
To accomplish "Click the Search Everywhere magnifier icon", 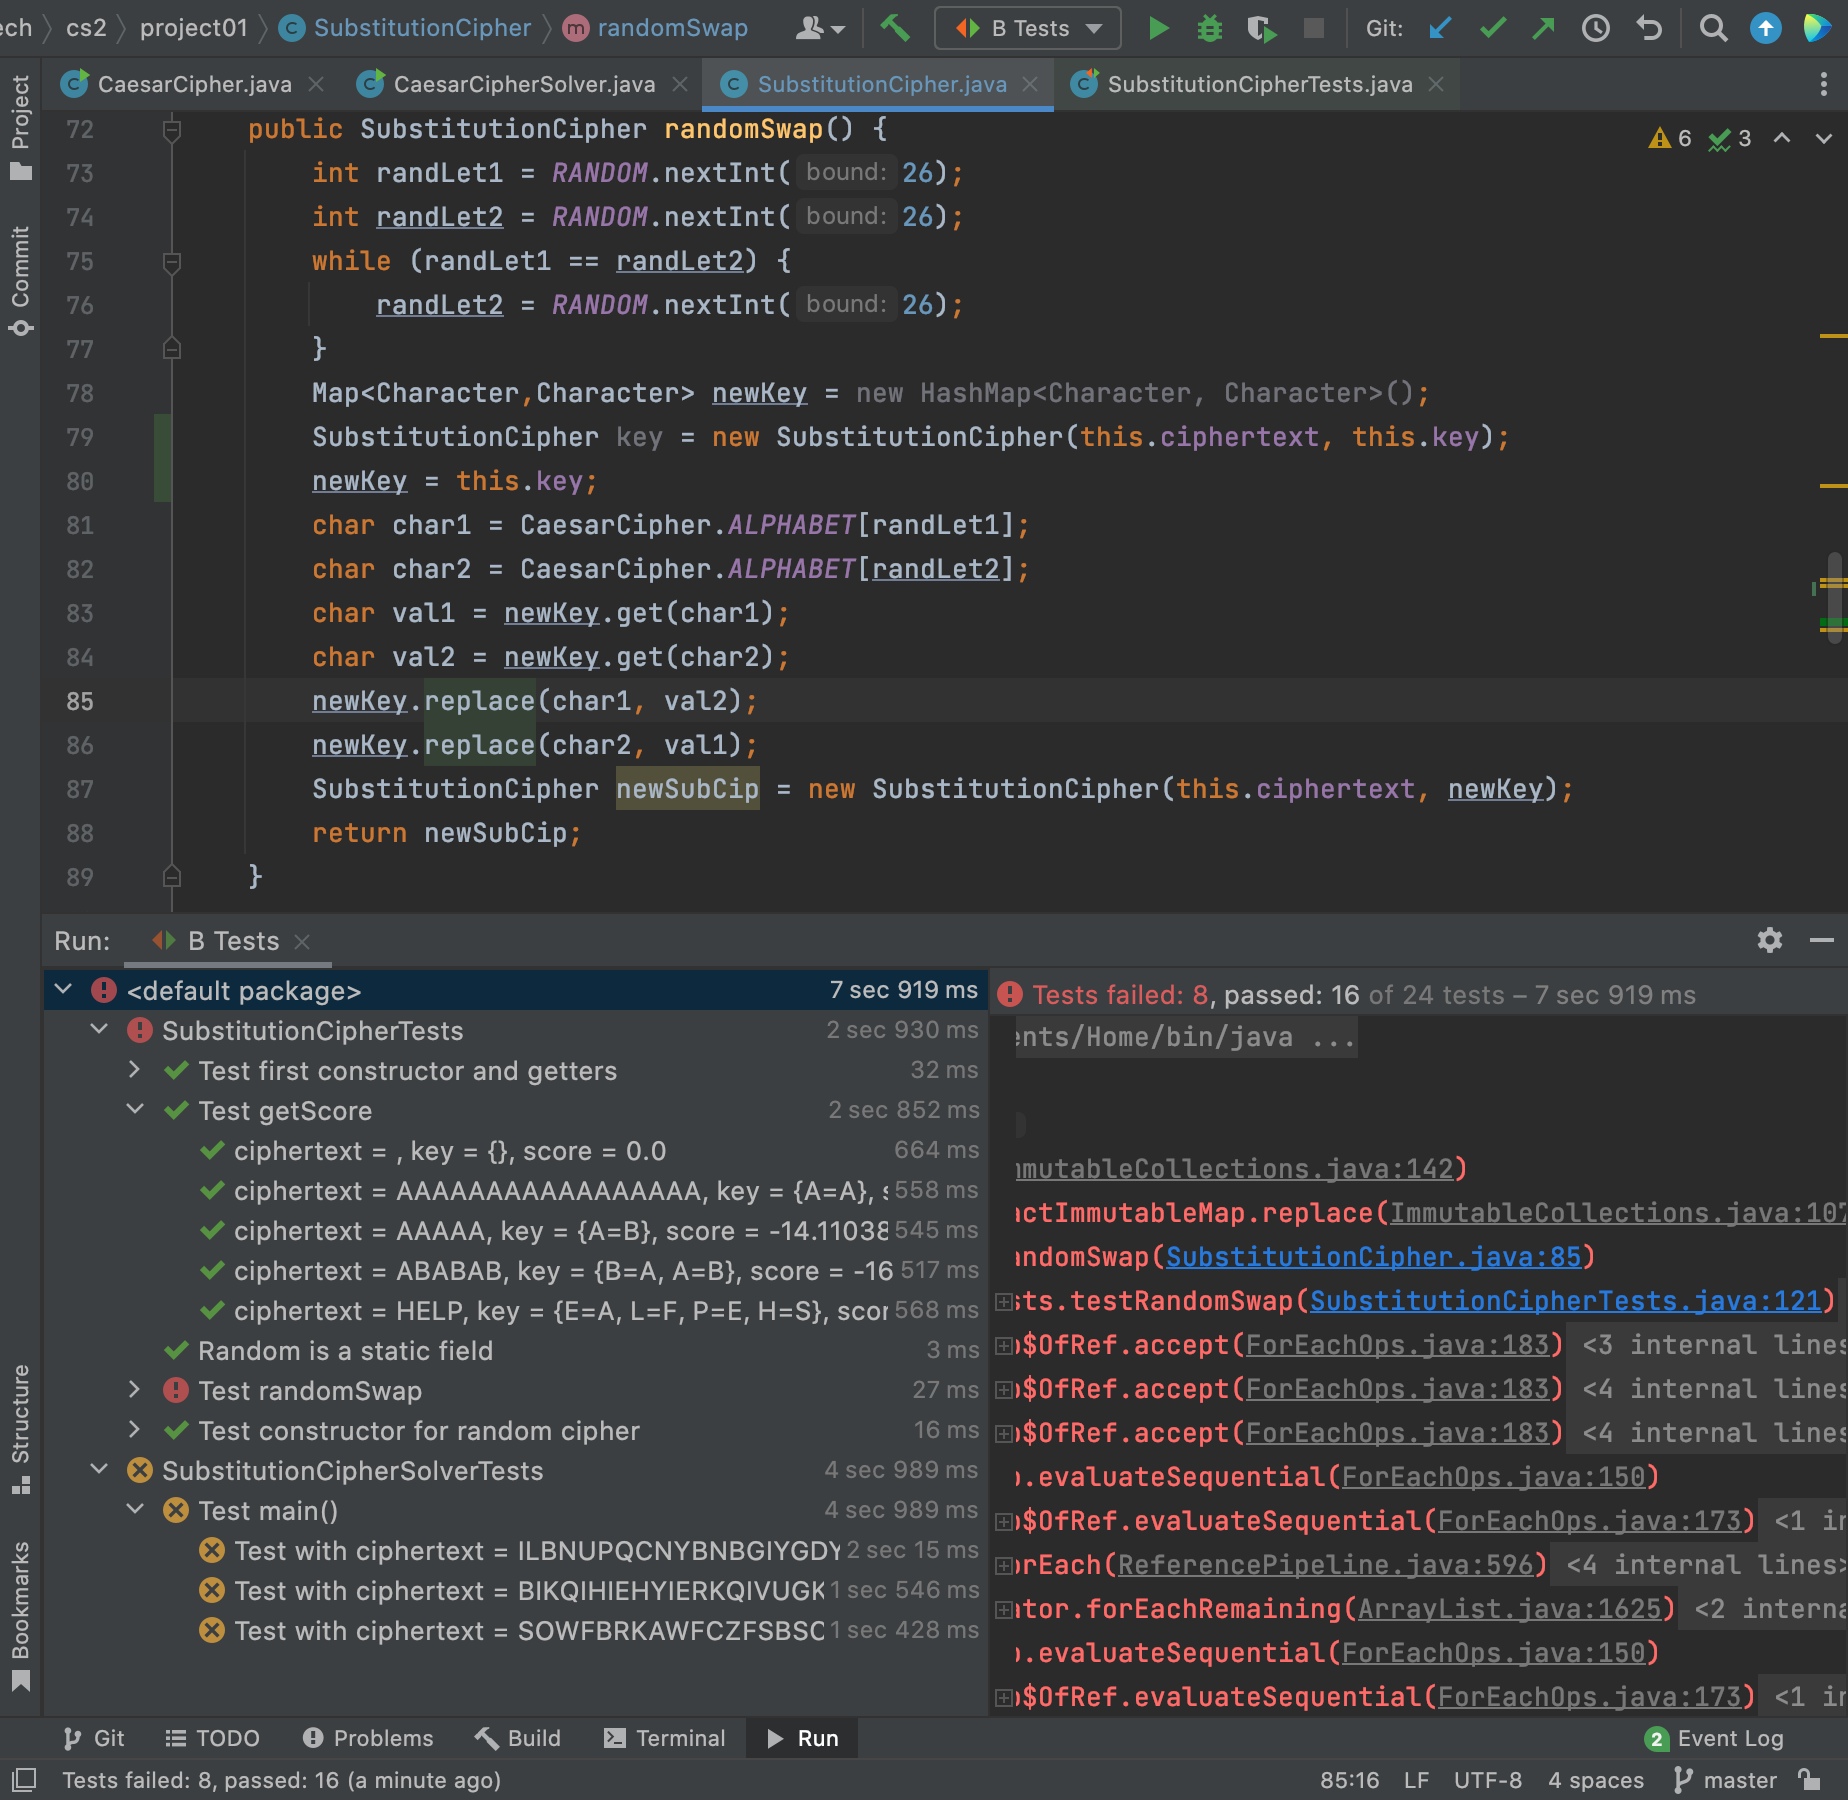I will 1713,28.
